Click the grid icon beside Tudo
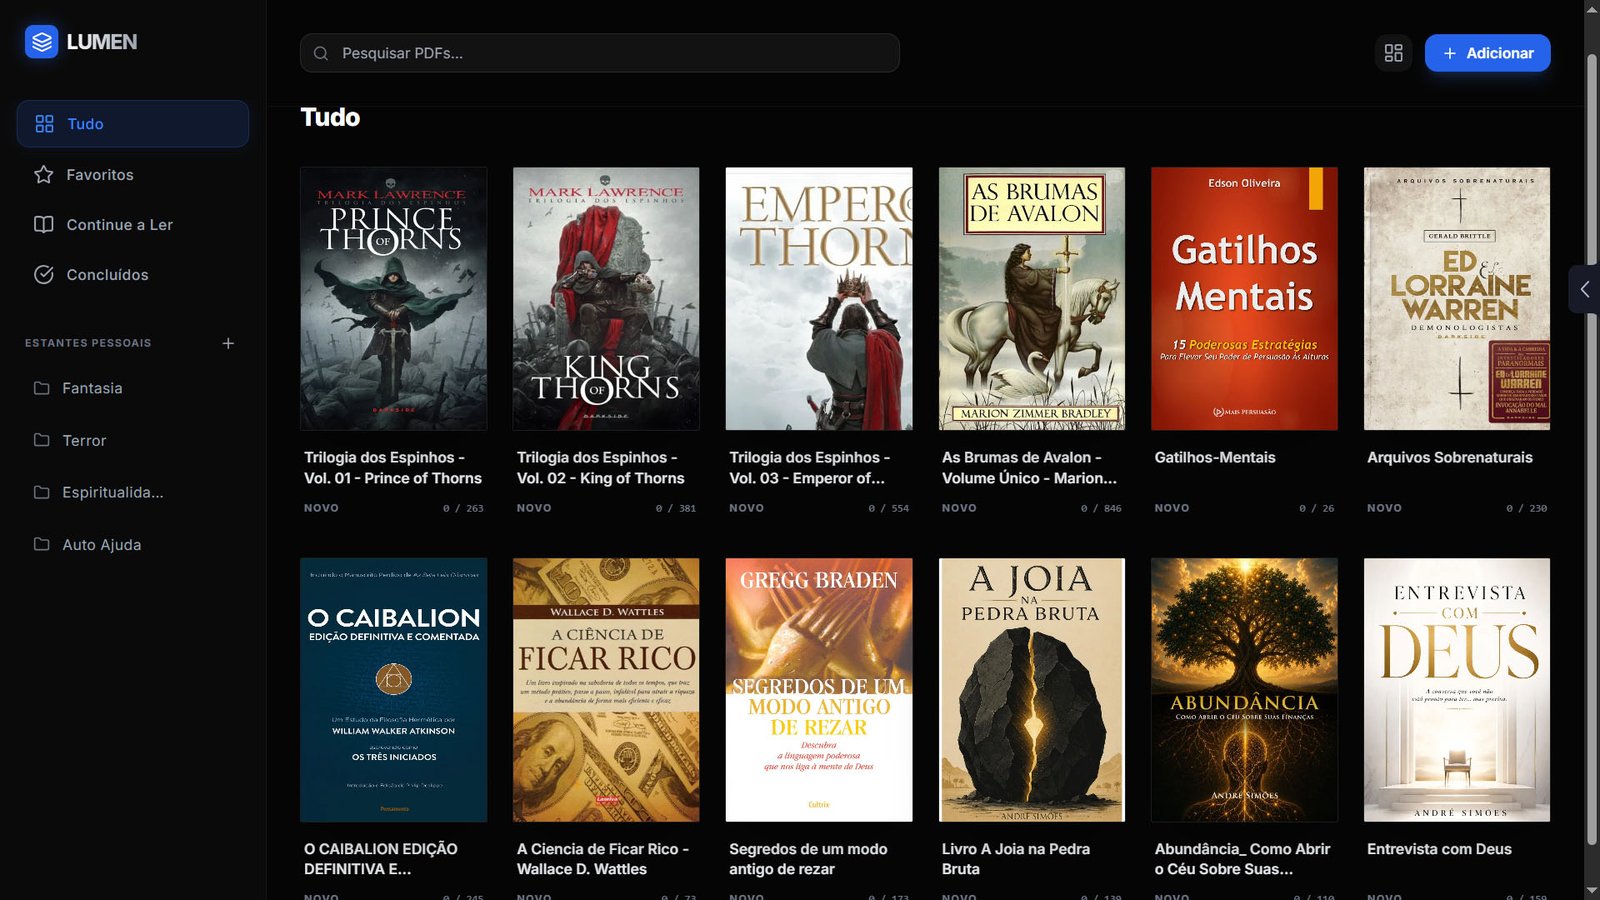Image resolution: width=1600 pixels, height=900 pixels. click(x=44, y=124)
